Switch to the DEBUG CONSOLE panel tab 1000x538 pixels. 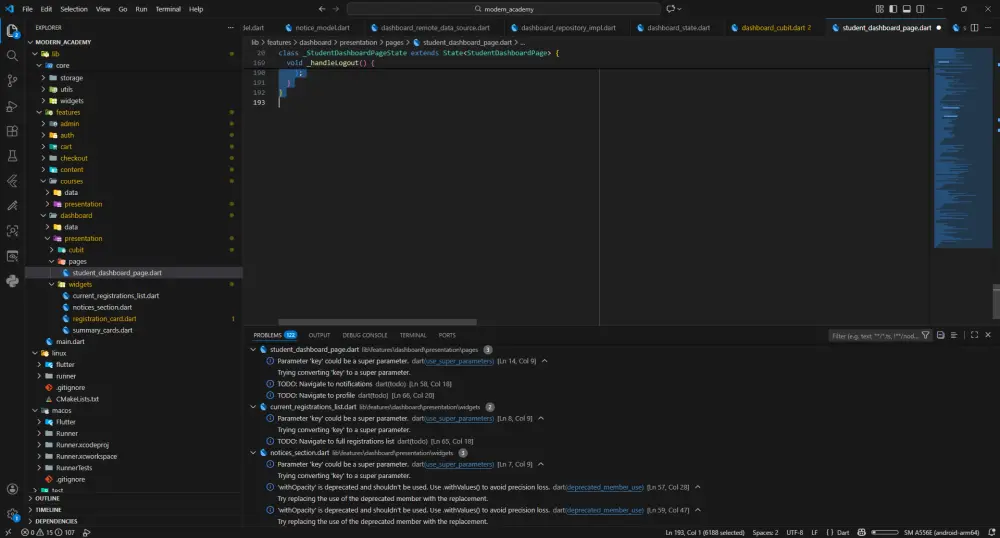(365, 335)
